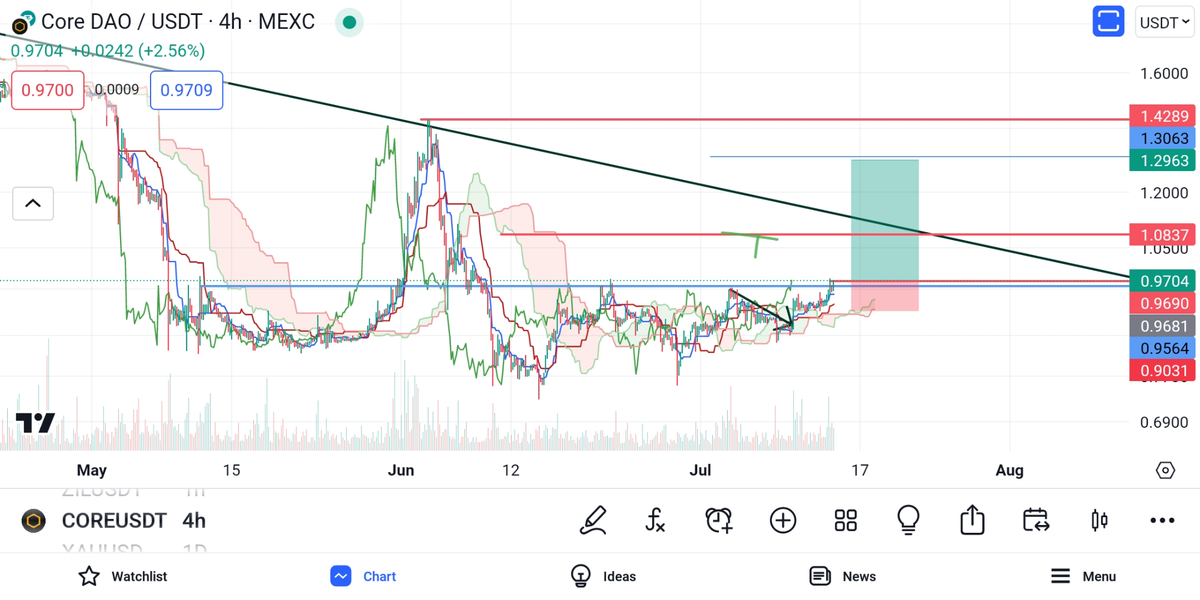
Task: Open the indicators fx menu
Action: pos(655,520)
